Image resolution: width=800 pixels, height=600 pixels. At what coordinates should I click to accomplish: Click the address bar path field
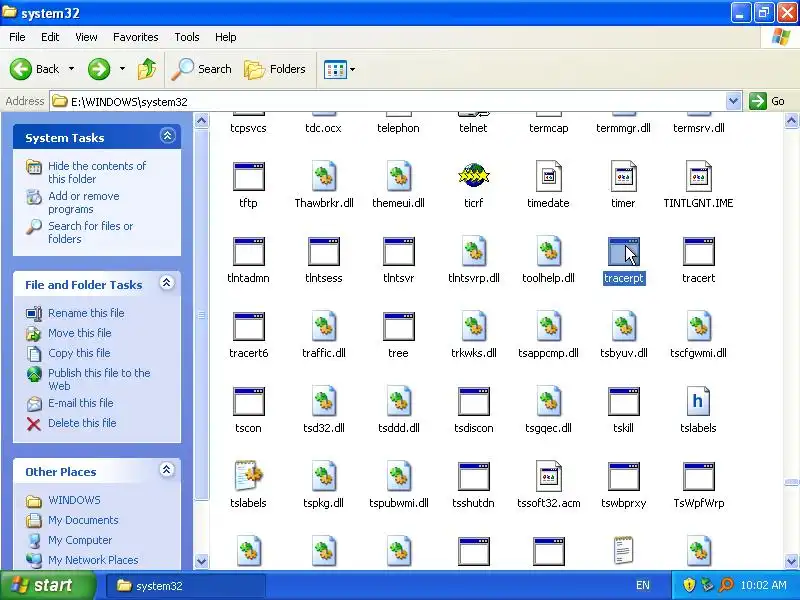pyautogui.click(x=388, y=101)
